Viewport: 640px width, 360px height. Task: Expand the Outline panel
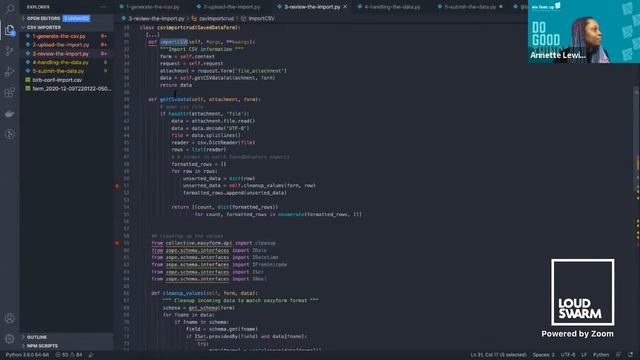click(67, 337)
